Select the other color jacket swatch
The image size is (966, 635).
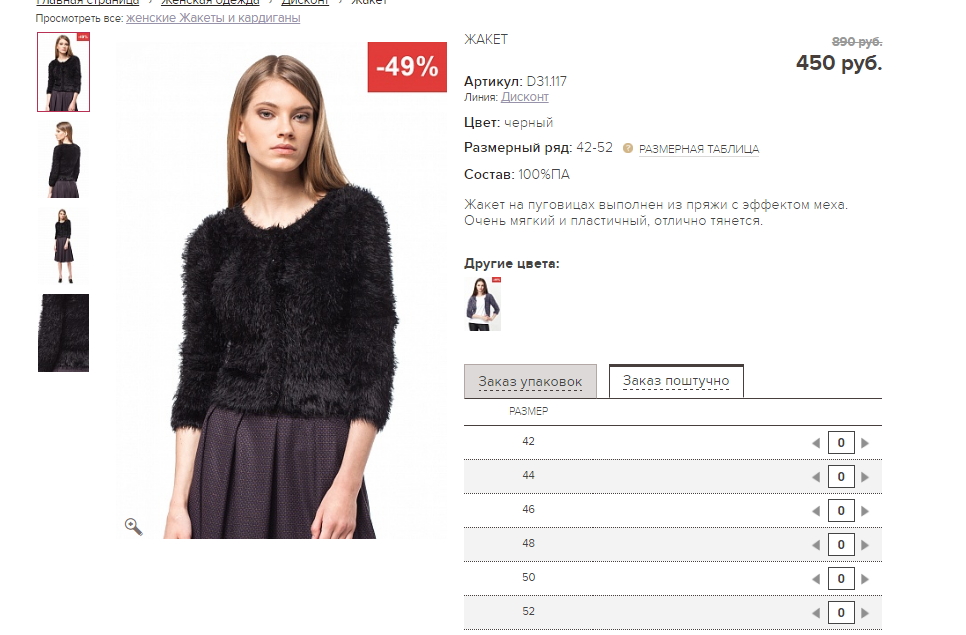(x=483, y=304)
